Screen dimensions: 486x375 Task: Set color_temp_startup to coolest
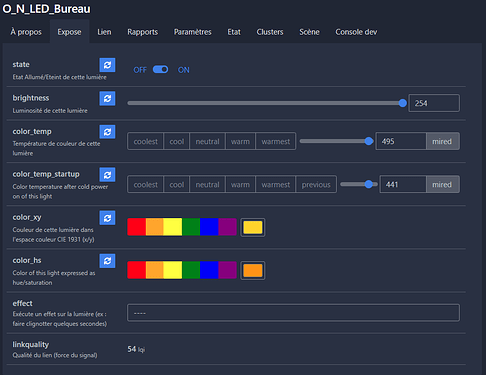[146, 184]
